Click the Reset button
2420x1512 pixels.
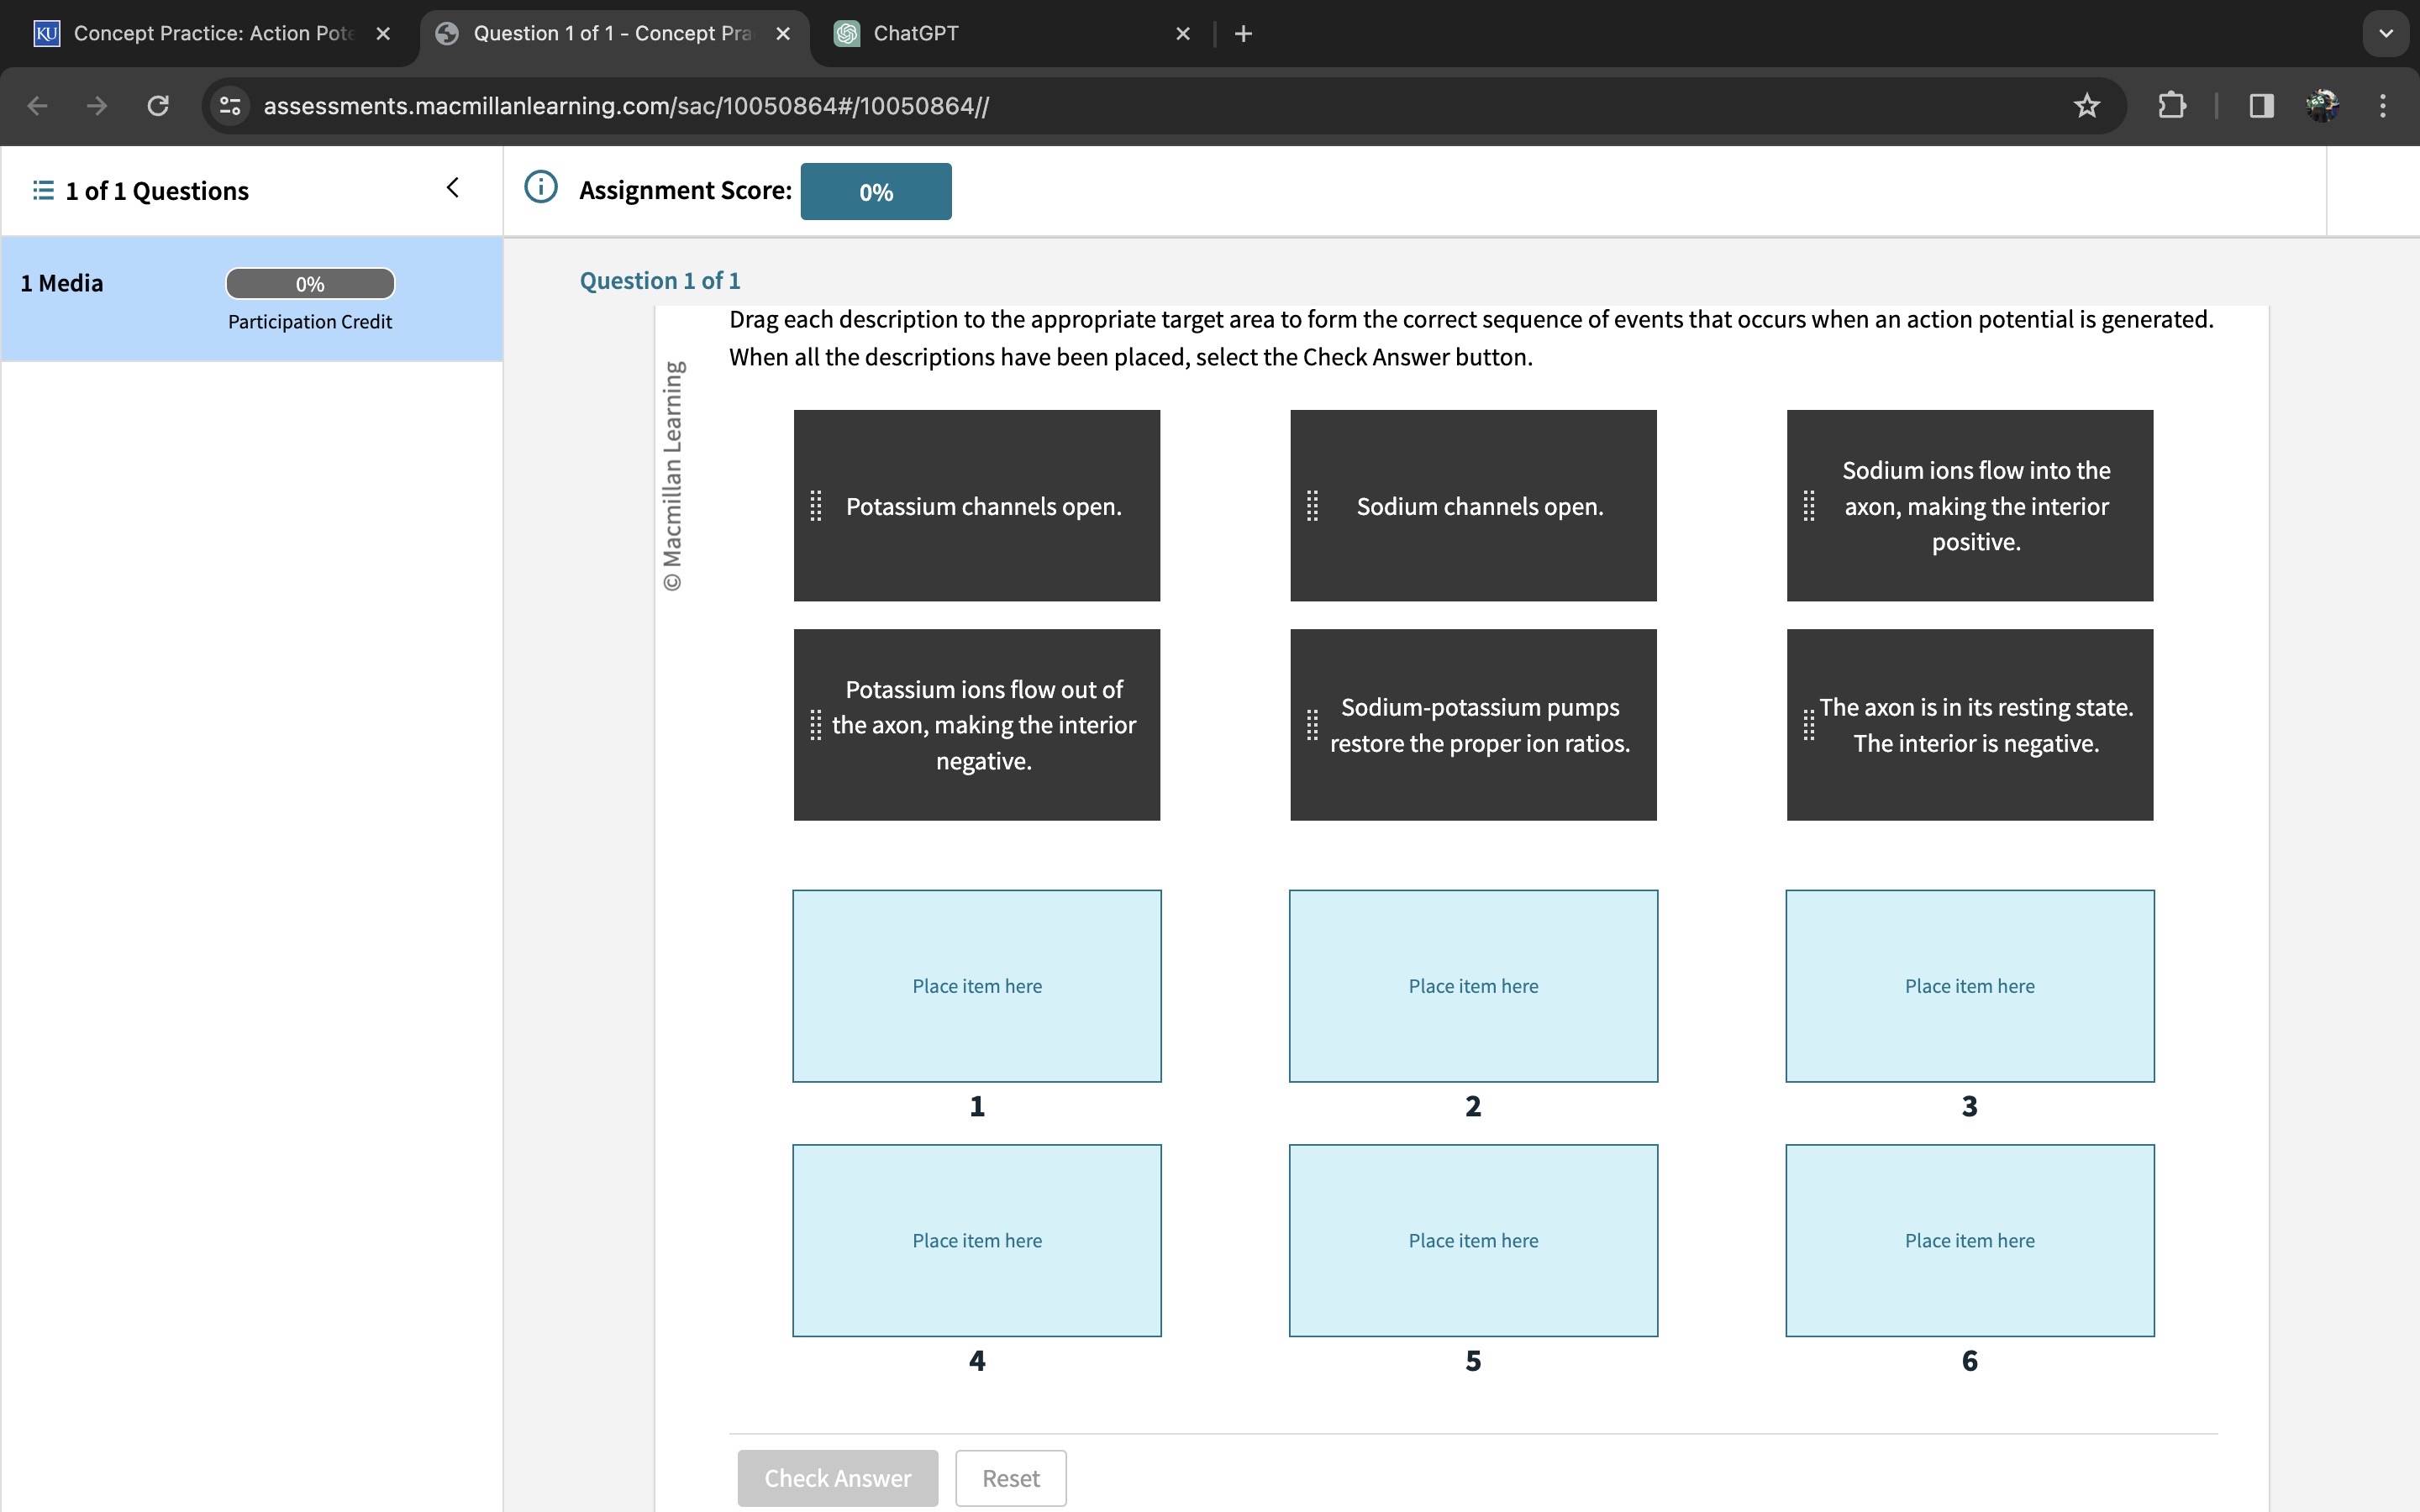[x=1010, y=1477]
